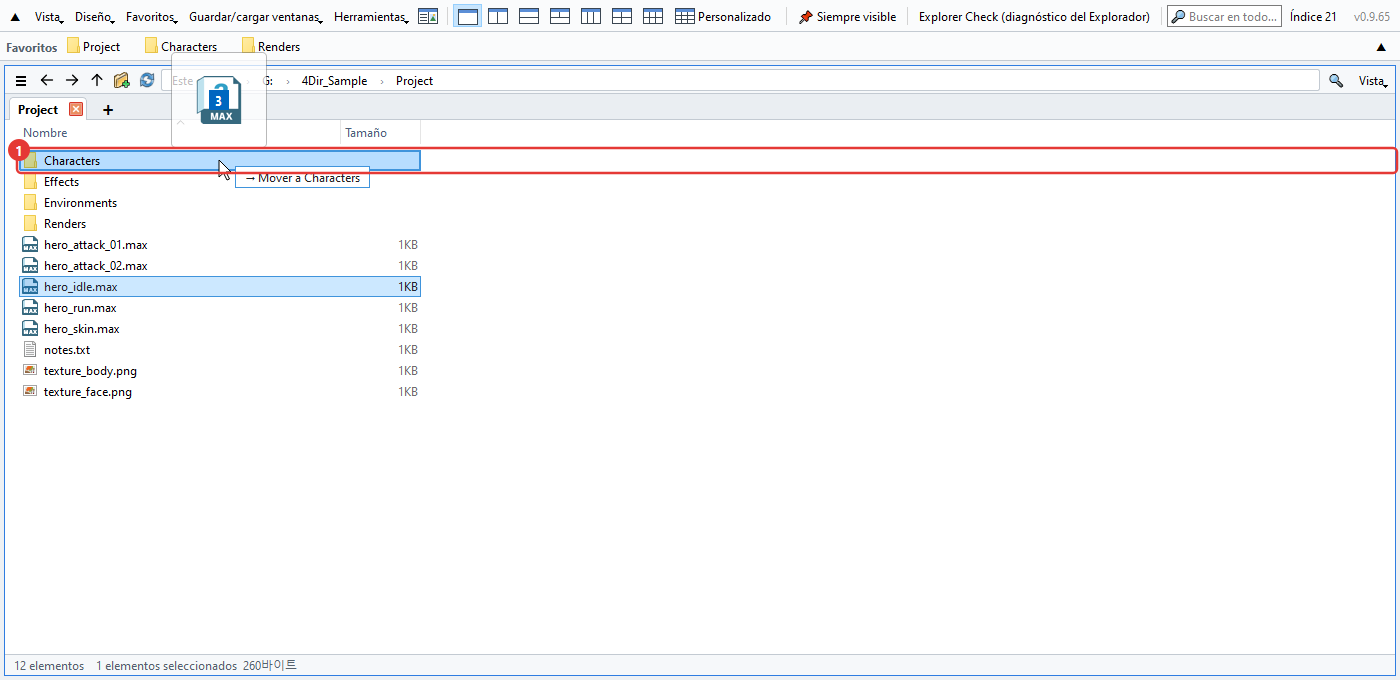The image size is (1400, 680).
Task: Sort by the Tamaño column header
Action: [366, 133]
